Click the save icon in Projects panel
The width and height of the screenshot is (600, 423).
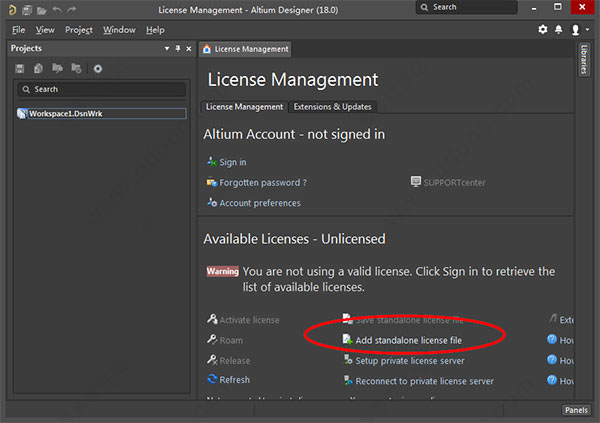20,68
